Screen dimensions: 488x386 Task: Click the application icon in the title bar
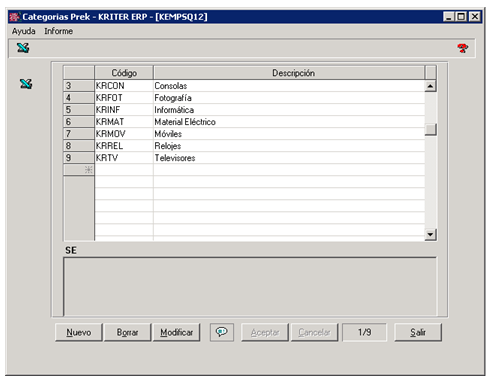click(14, 17)
